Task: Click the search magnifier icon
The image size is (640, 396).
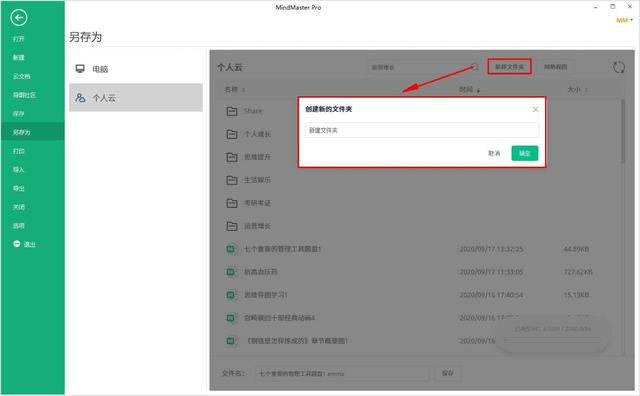Action: pyautogui.click(x=475, y=67)
